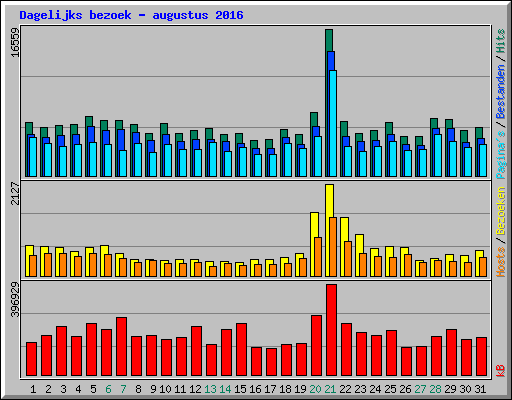
Task: Click green weekend day label "6"
Action: click(108, 389)
